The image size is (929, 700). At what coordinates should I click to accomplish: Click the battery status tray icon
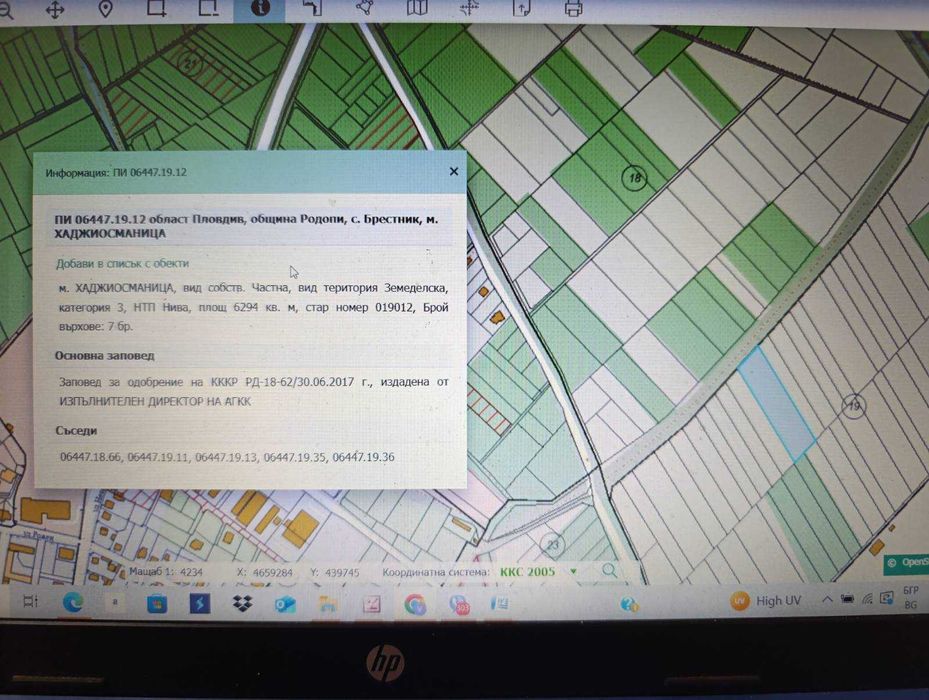(x=847, y=599)
